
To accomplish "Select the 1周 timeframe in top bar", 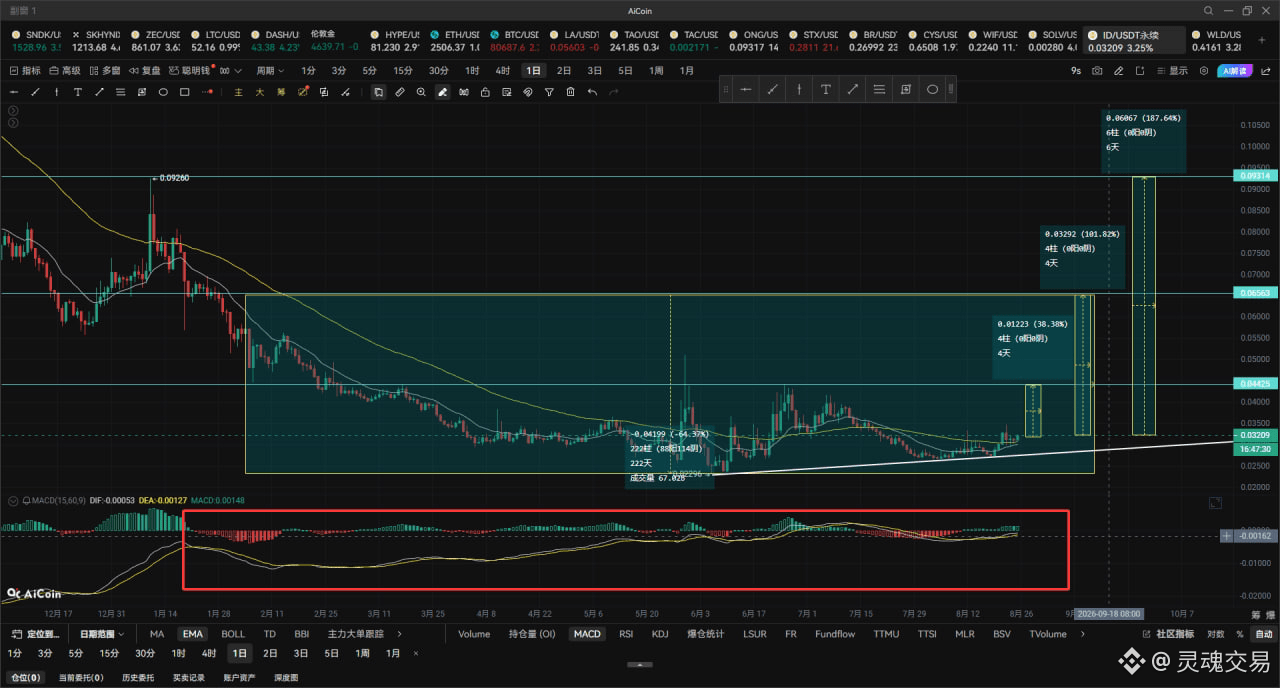I will [x=656, y=71].
